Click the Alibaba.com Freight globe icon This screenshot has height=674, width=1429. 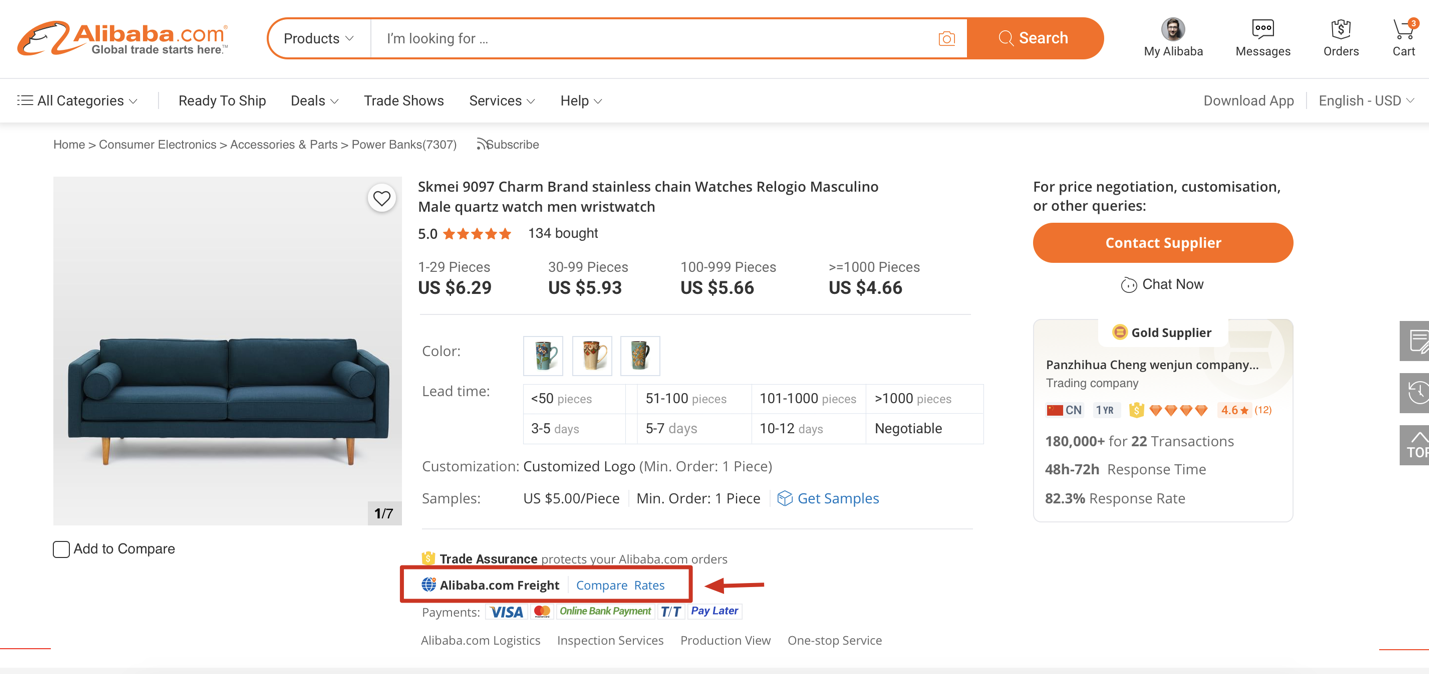tap(428, 585)
